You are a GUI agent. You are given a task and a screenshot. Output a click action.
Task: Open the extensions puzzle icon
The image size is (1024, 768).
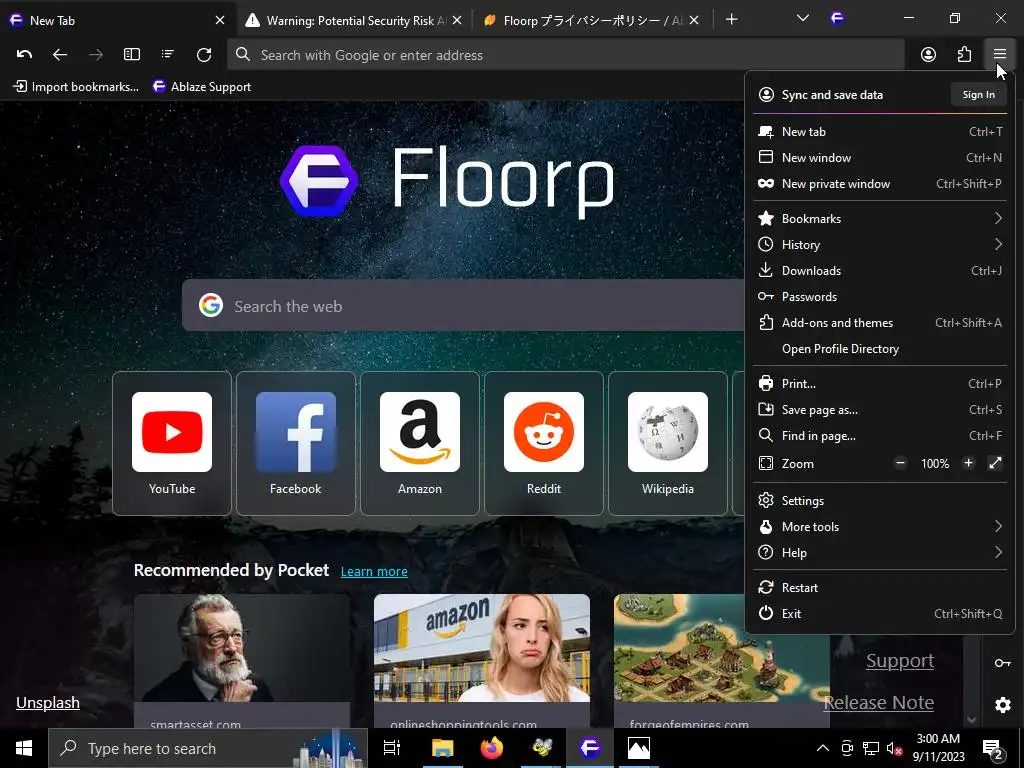964,55
